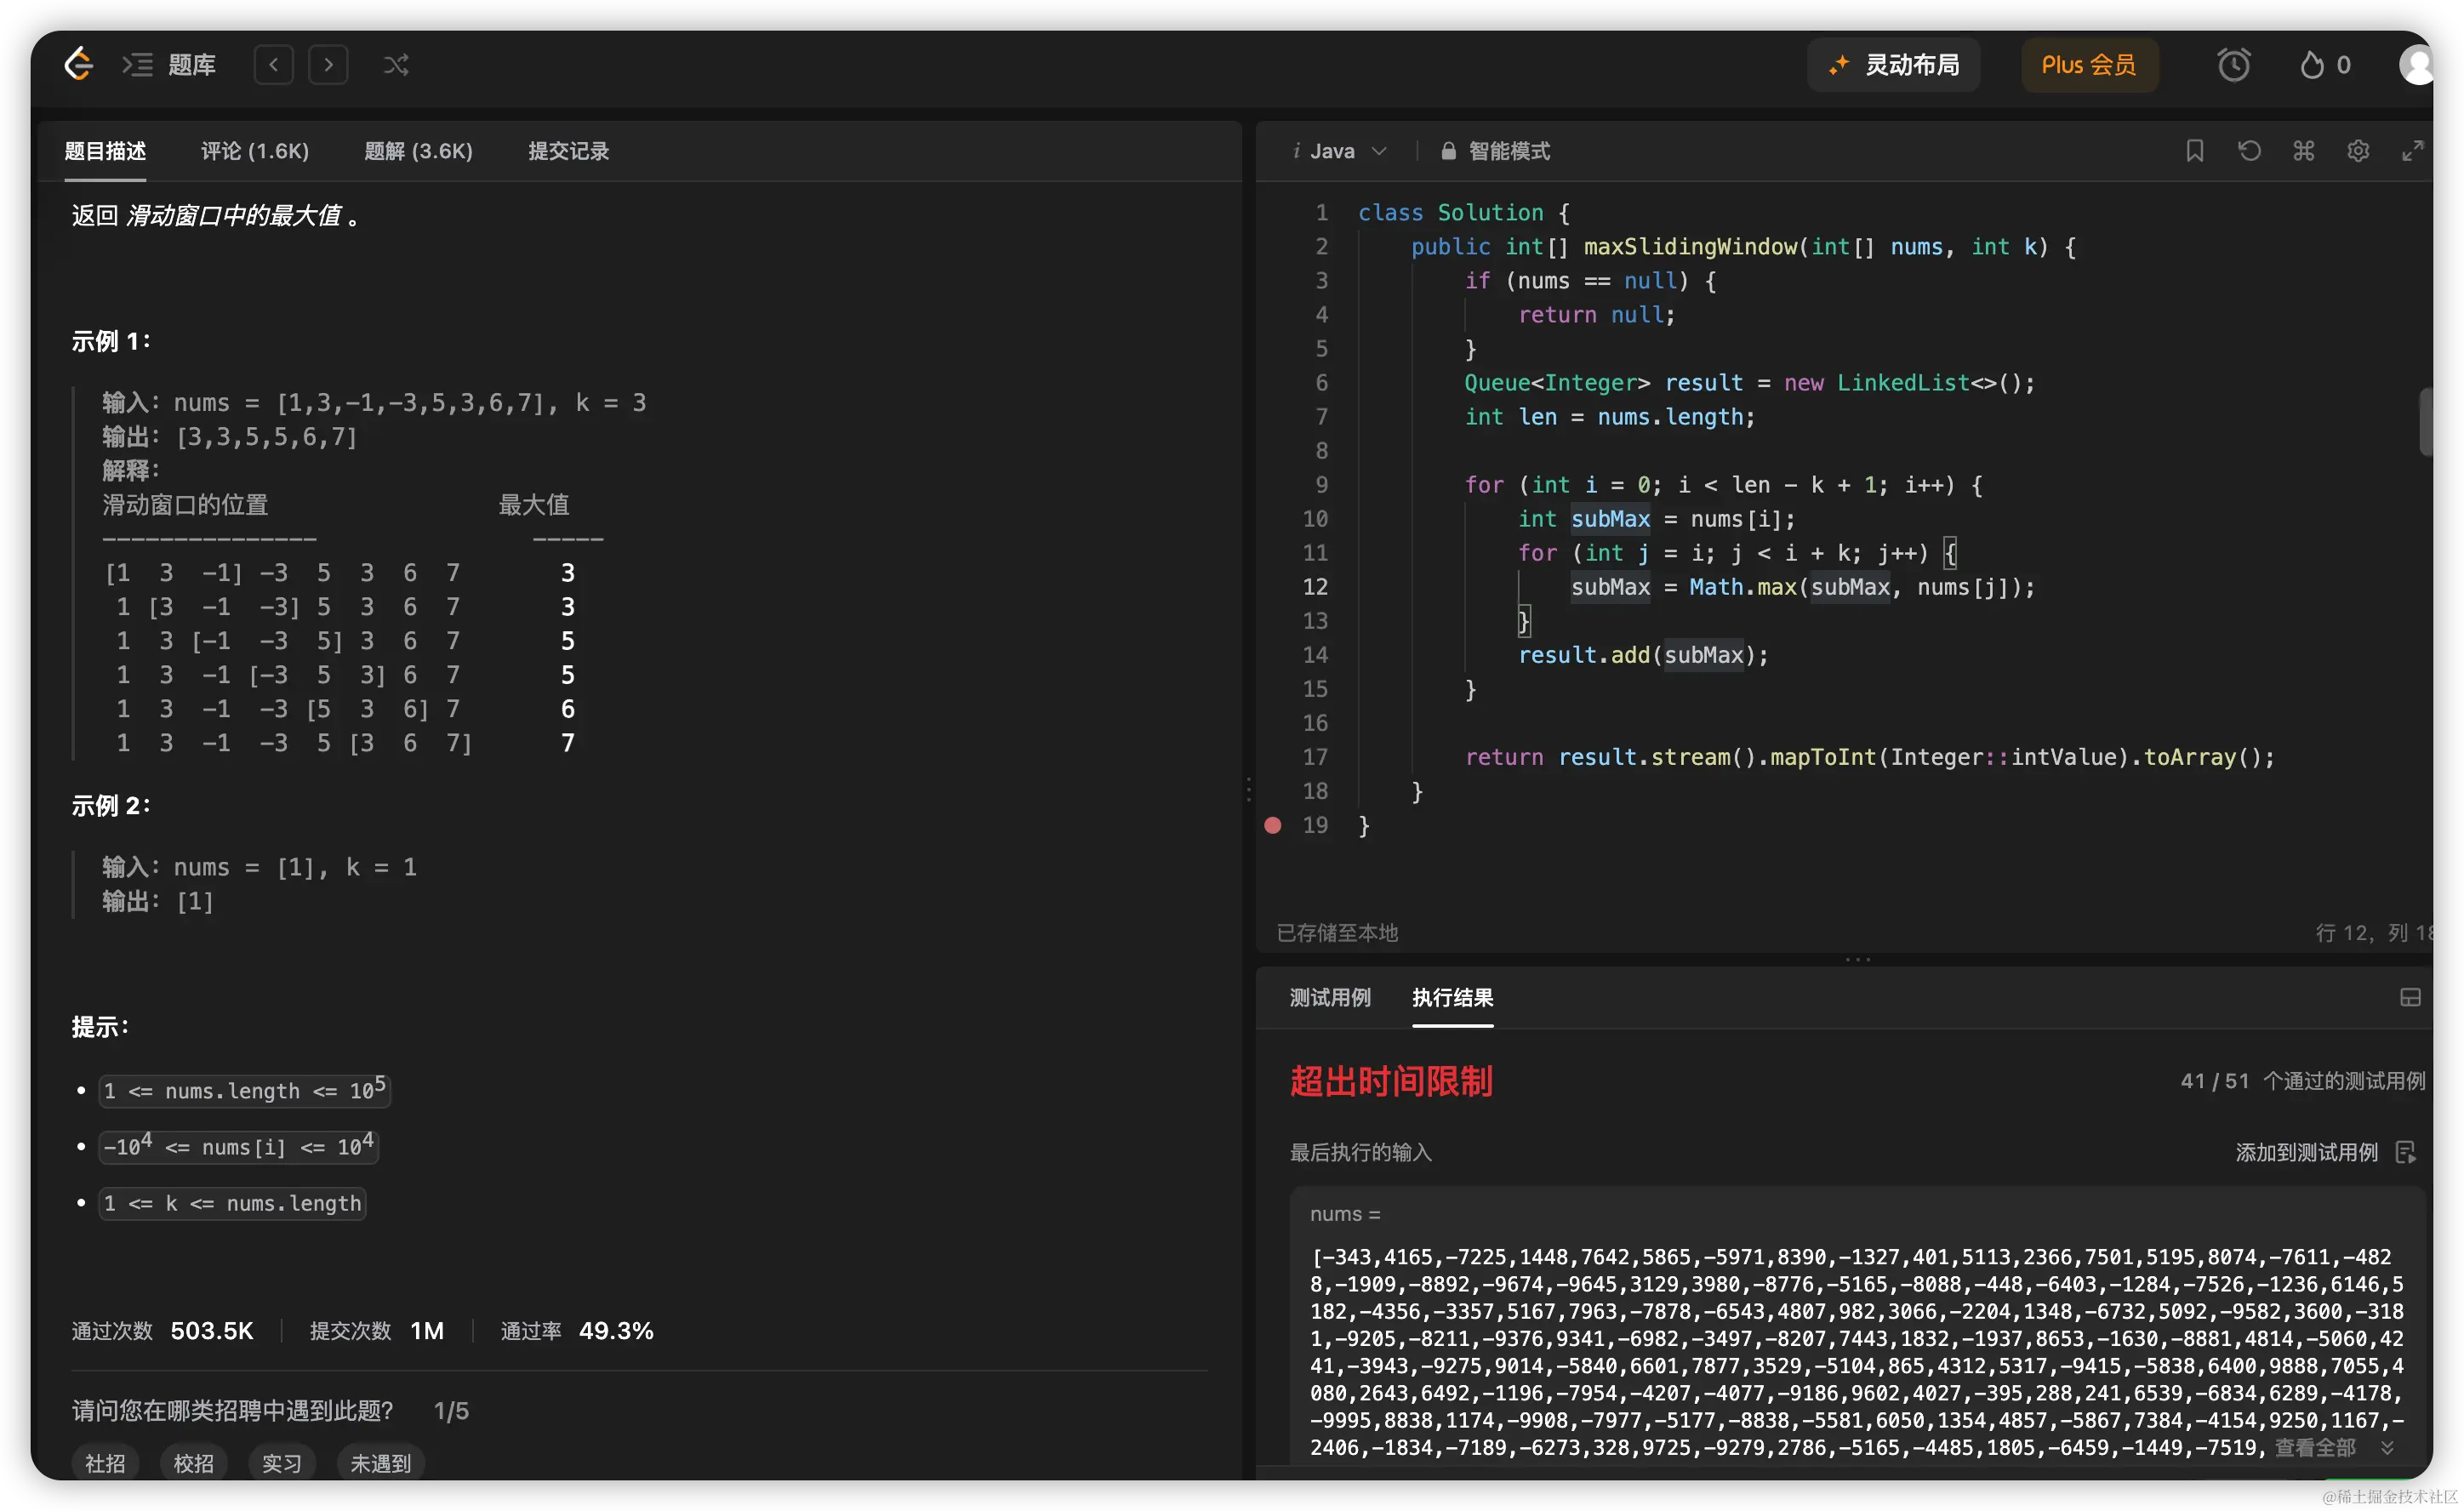Switch to the 测试用例 tab
The height and width of the screenshot is (1511, 2464).
pos(1329,997)
